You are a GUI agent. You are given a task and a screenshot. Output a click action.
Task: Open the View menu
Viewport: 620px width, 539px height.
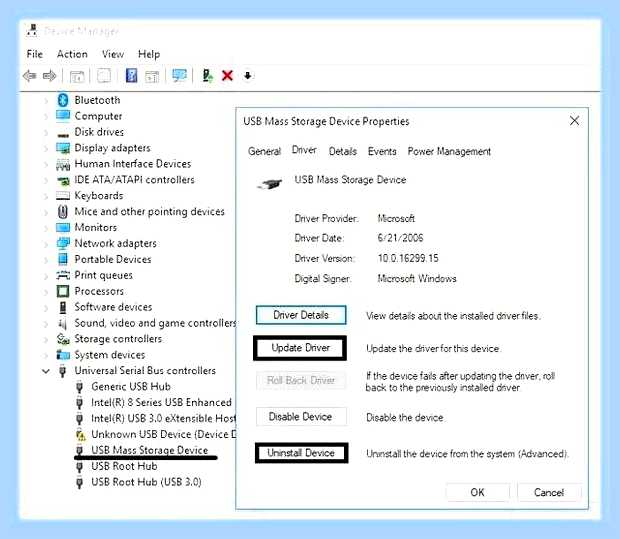pos(113,54)
